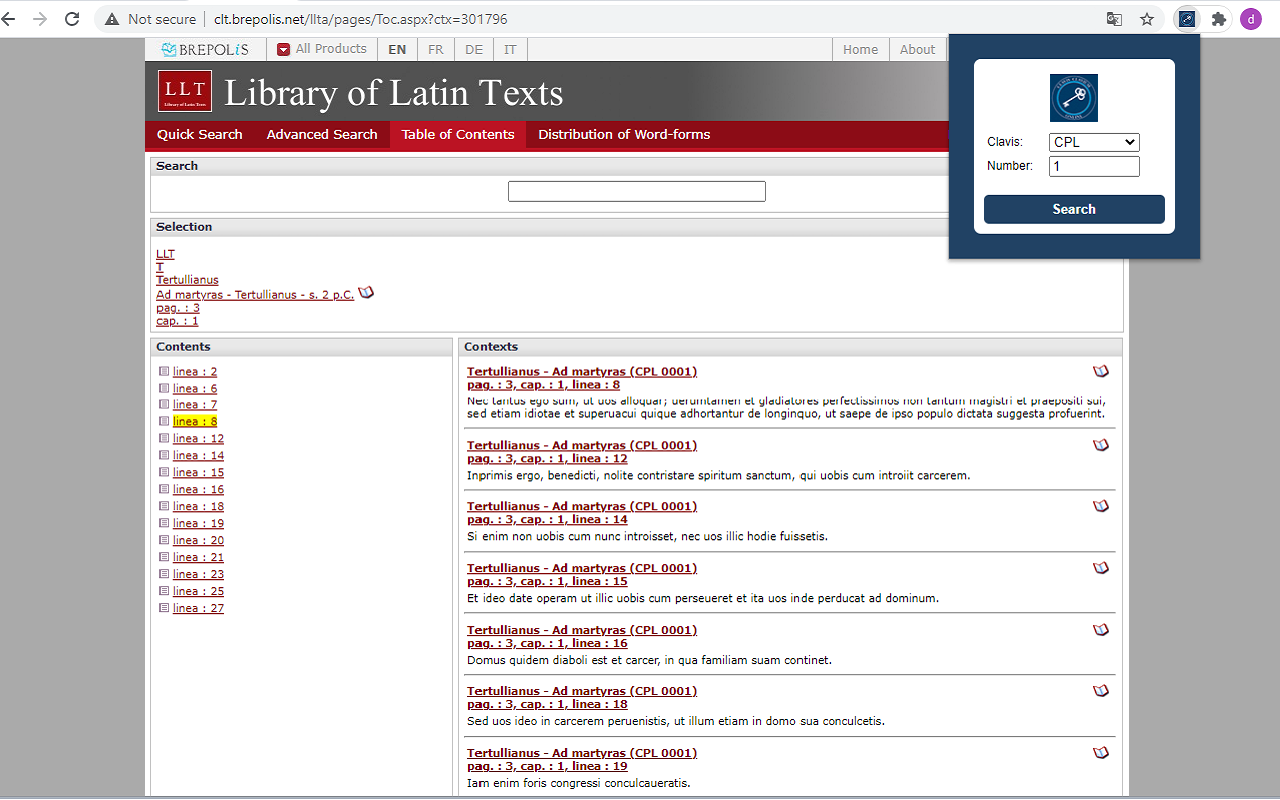1280x800 pixels.
Task: Click the page icon beside linea : 2
Action: point(164,372)
